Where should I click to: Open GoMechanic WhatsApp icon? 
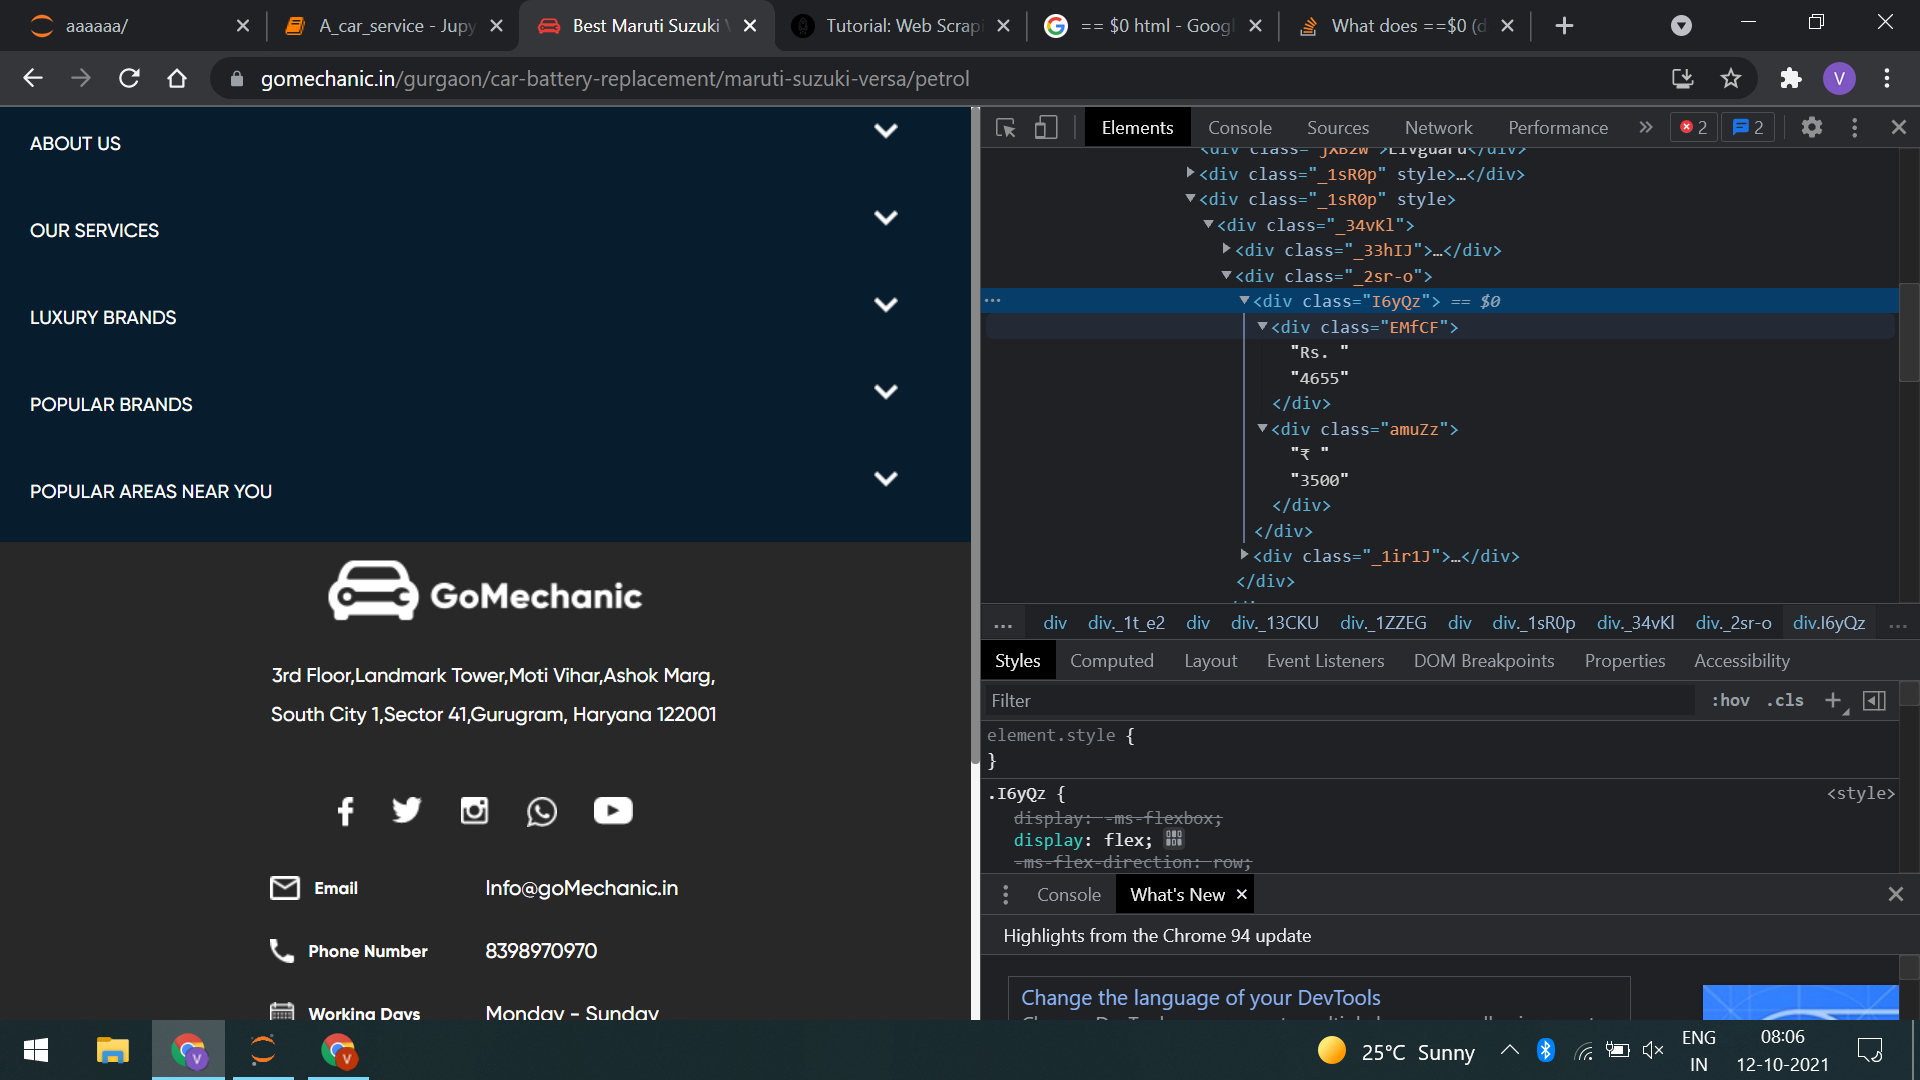coord(542,811)
